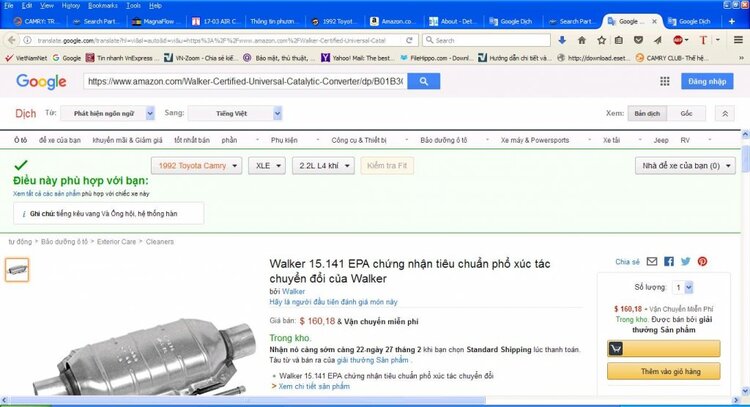Share product on Facebook icon

(669, 262)
